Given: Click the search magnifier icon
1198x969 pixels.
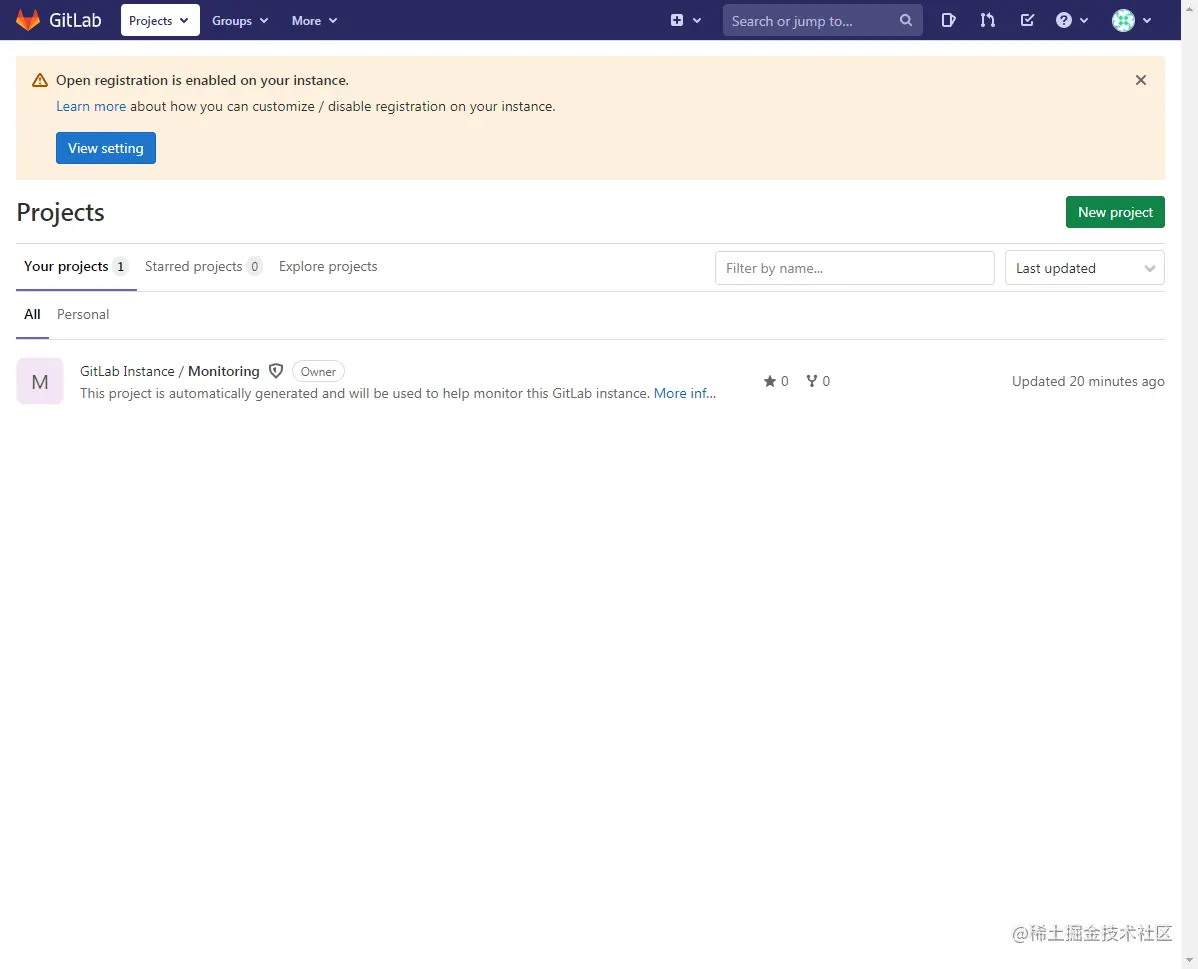Looking at the screenshot, I should pyautogui.click(x=905, y=21).
